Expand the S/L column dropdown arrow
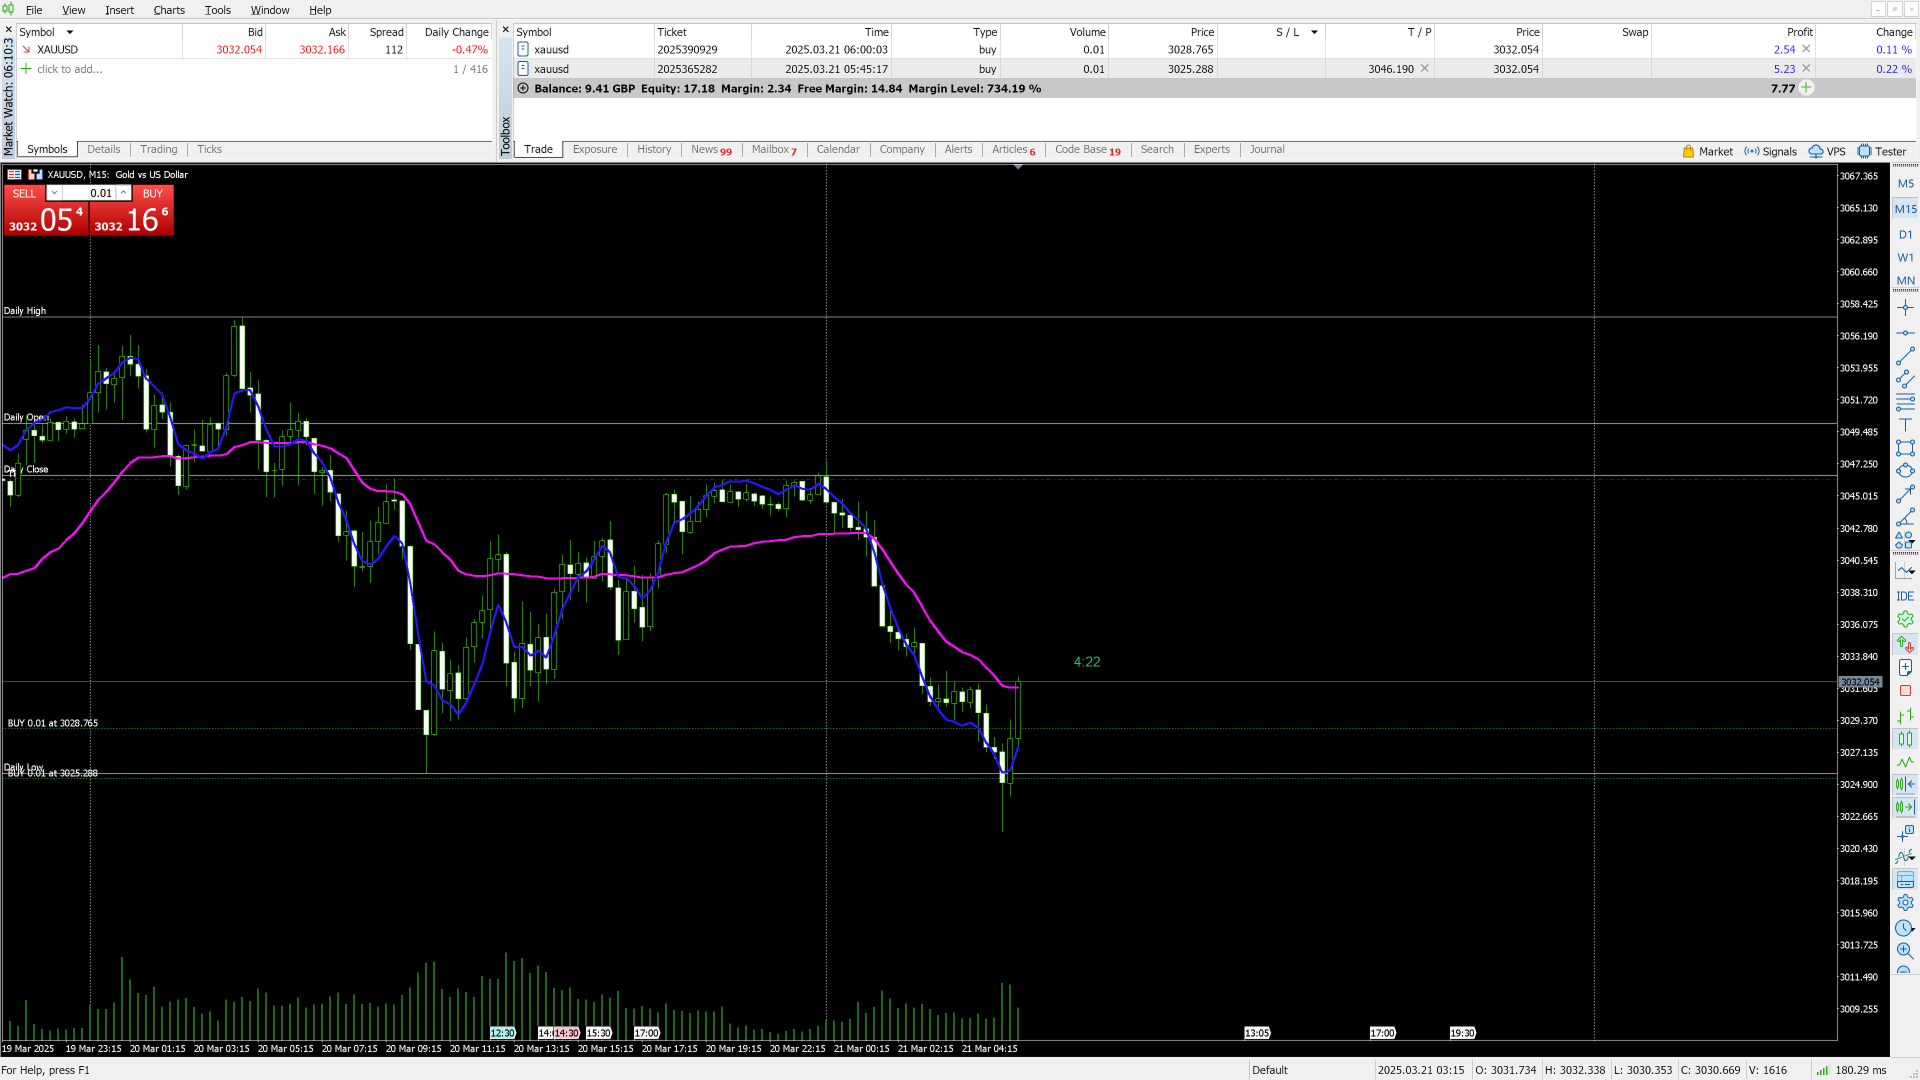 coord(1314,32)
